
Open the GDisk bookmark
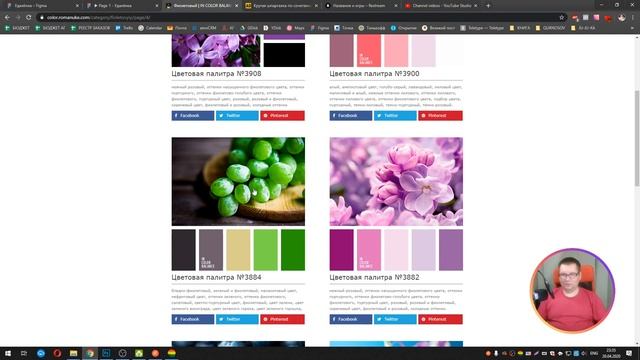249,28
